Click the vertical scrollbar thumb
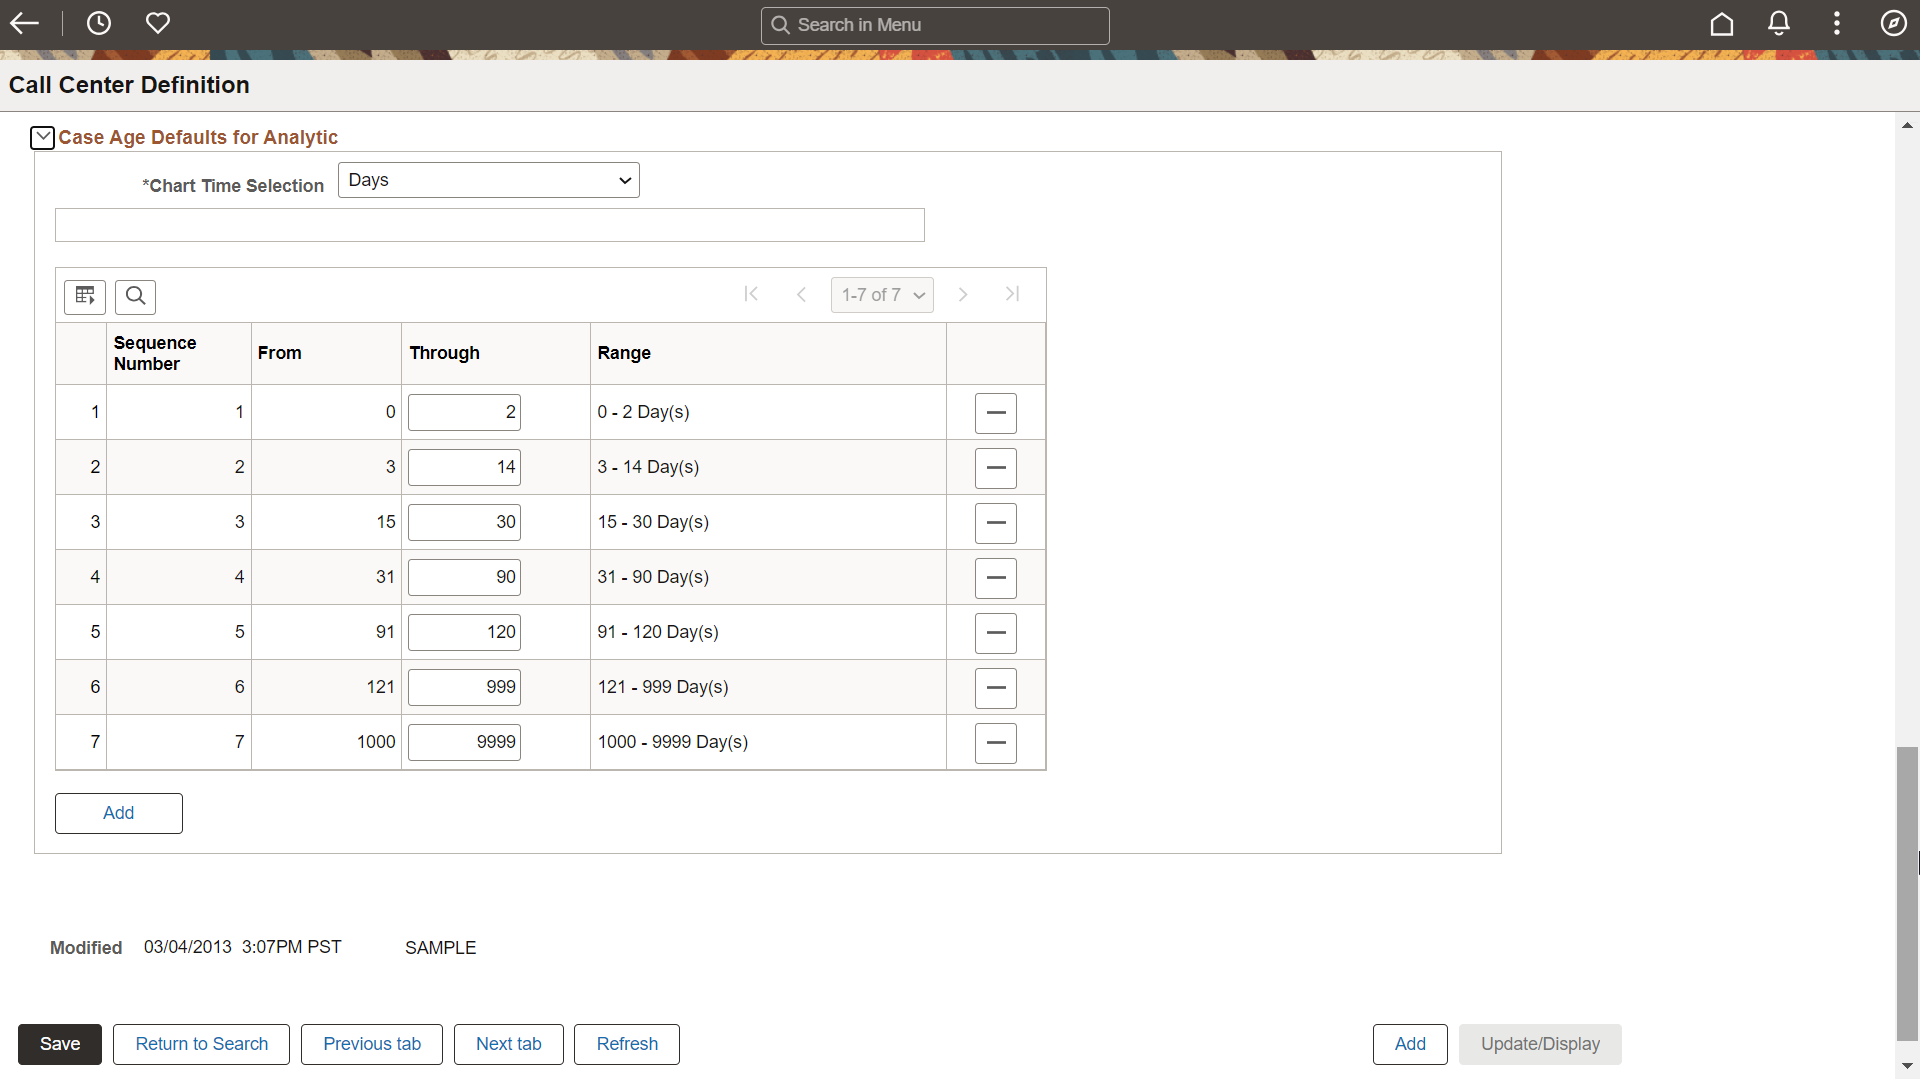This screenshot has height=1080, width=1920. pyautogui.click(x=1907, y=894)
